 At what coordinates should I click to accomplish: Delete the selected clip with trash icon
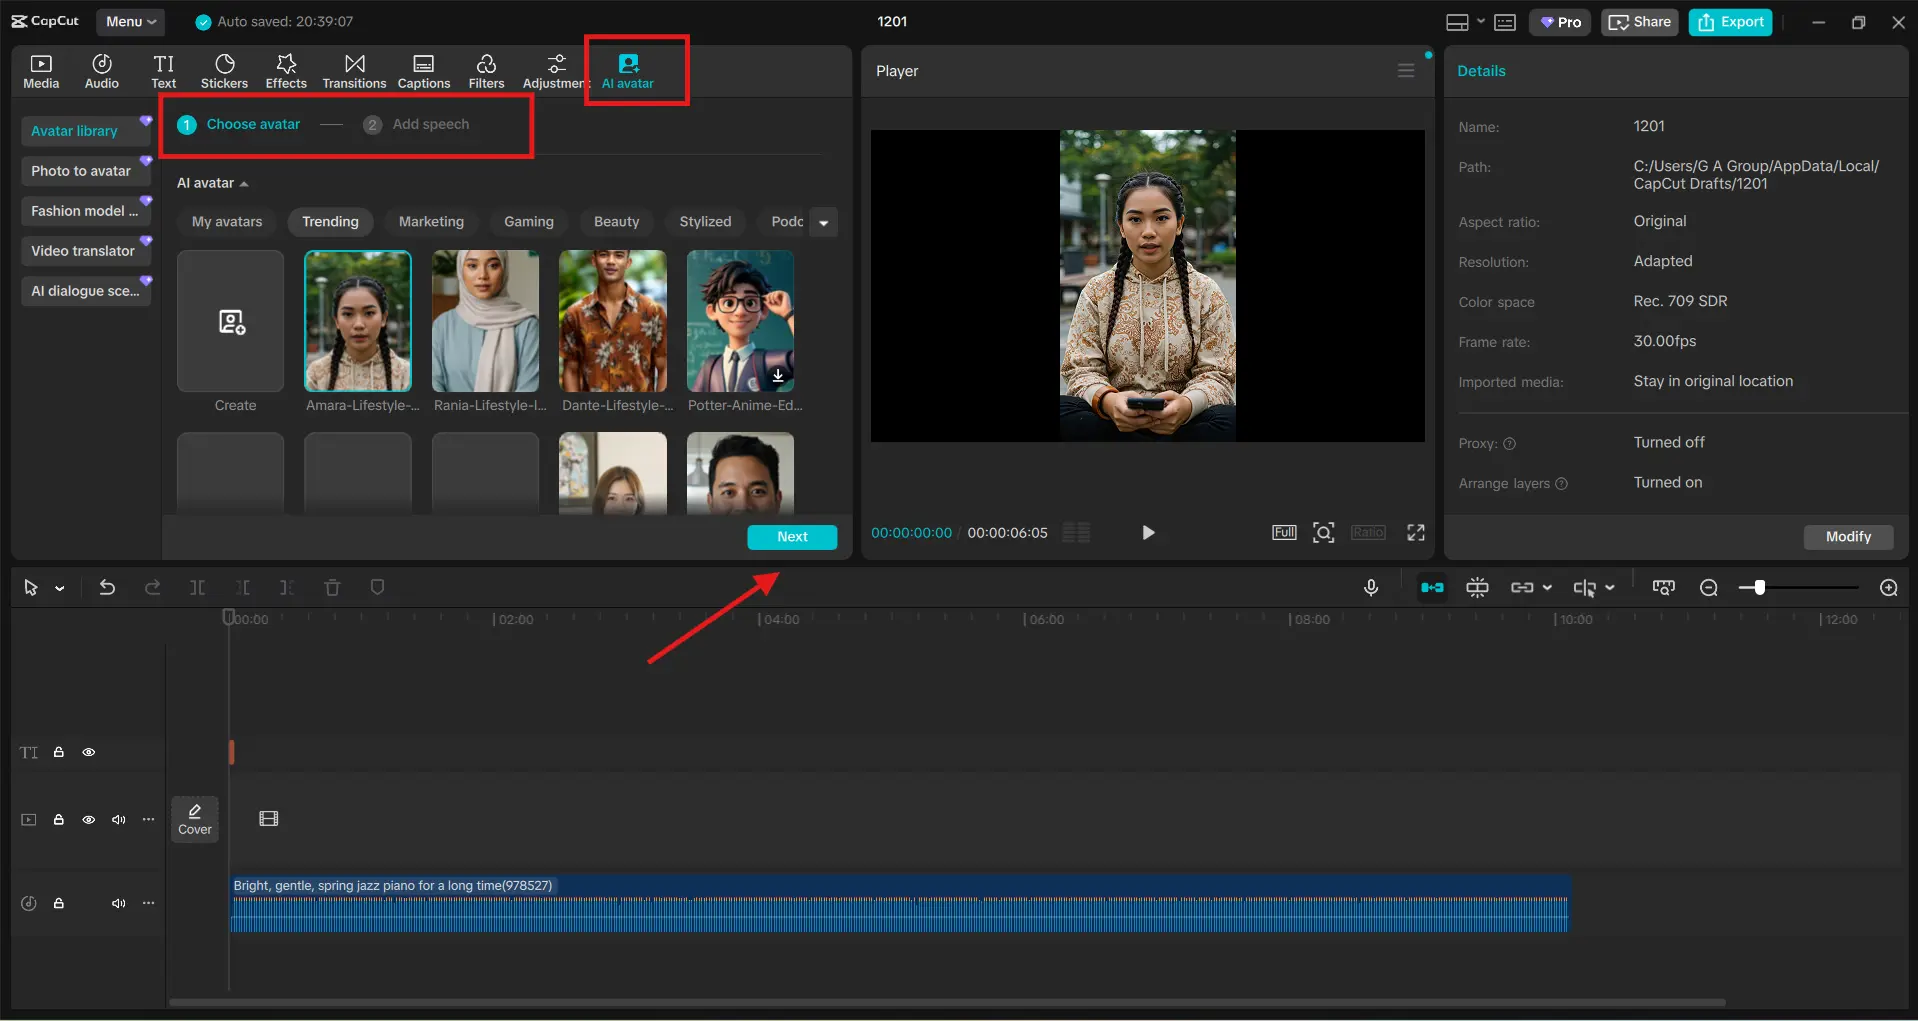tap(332, 588)
